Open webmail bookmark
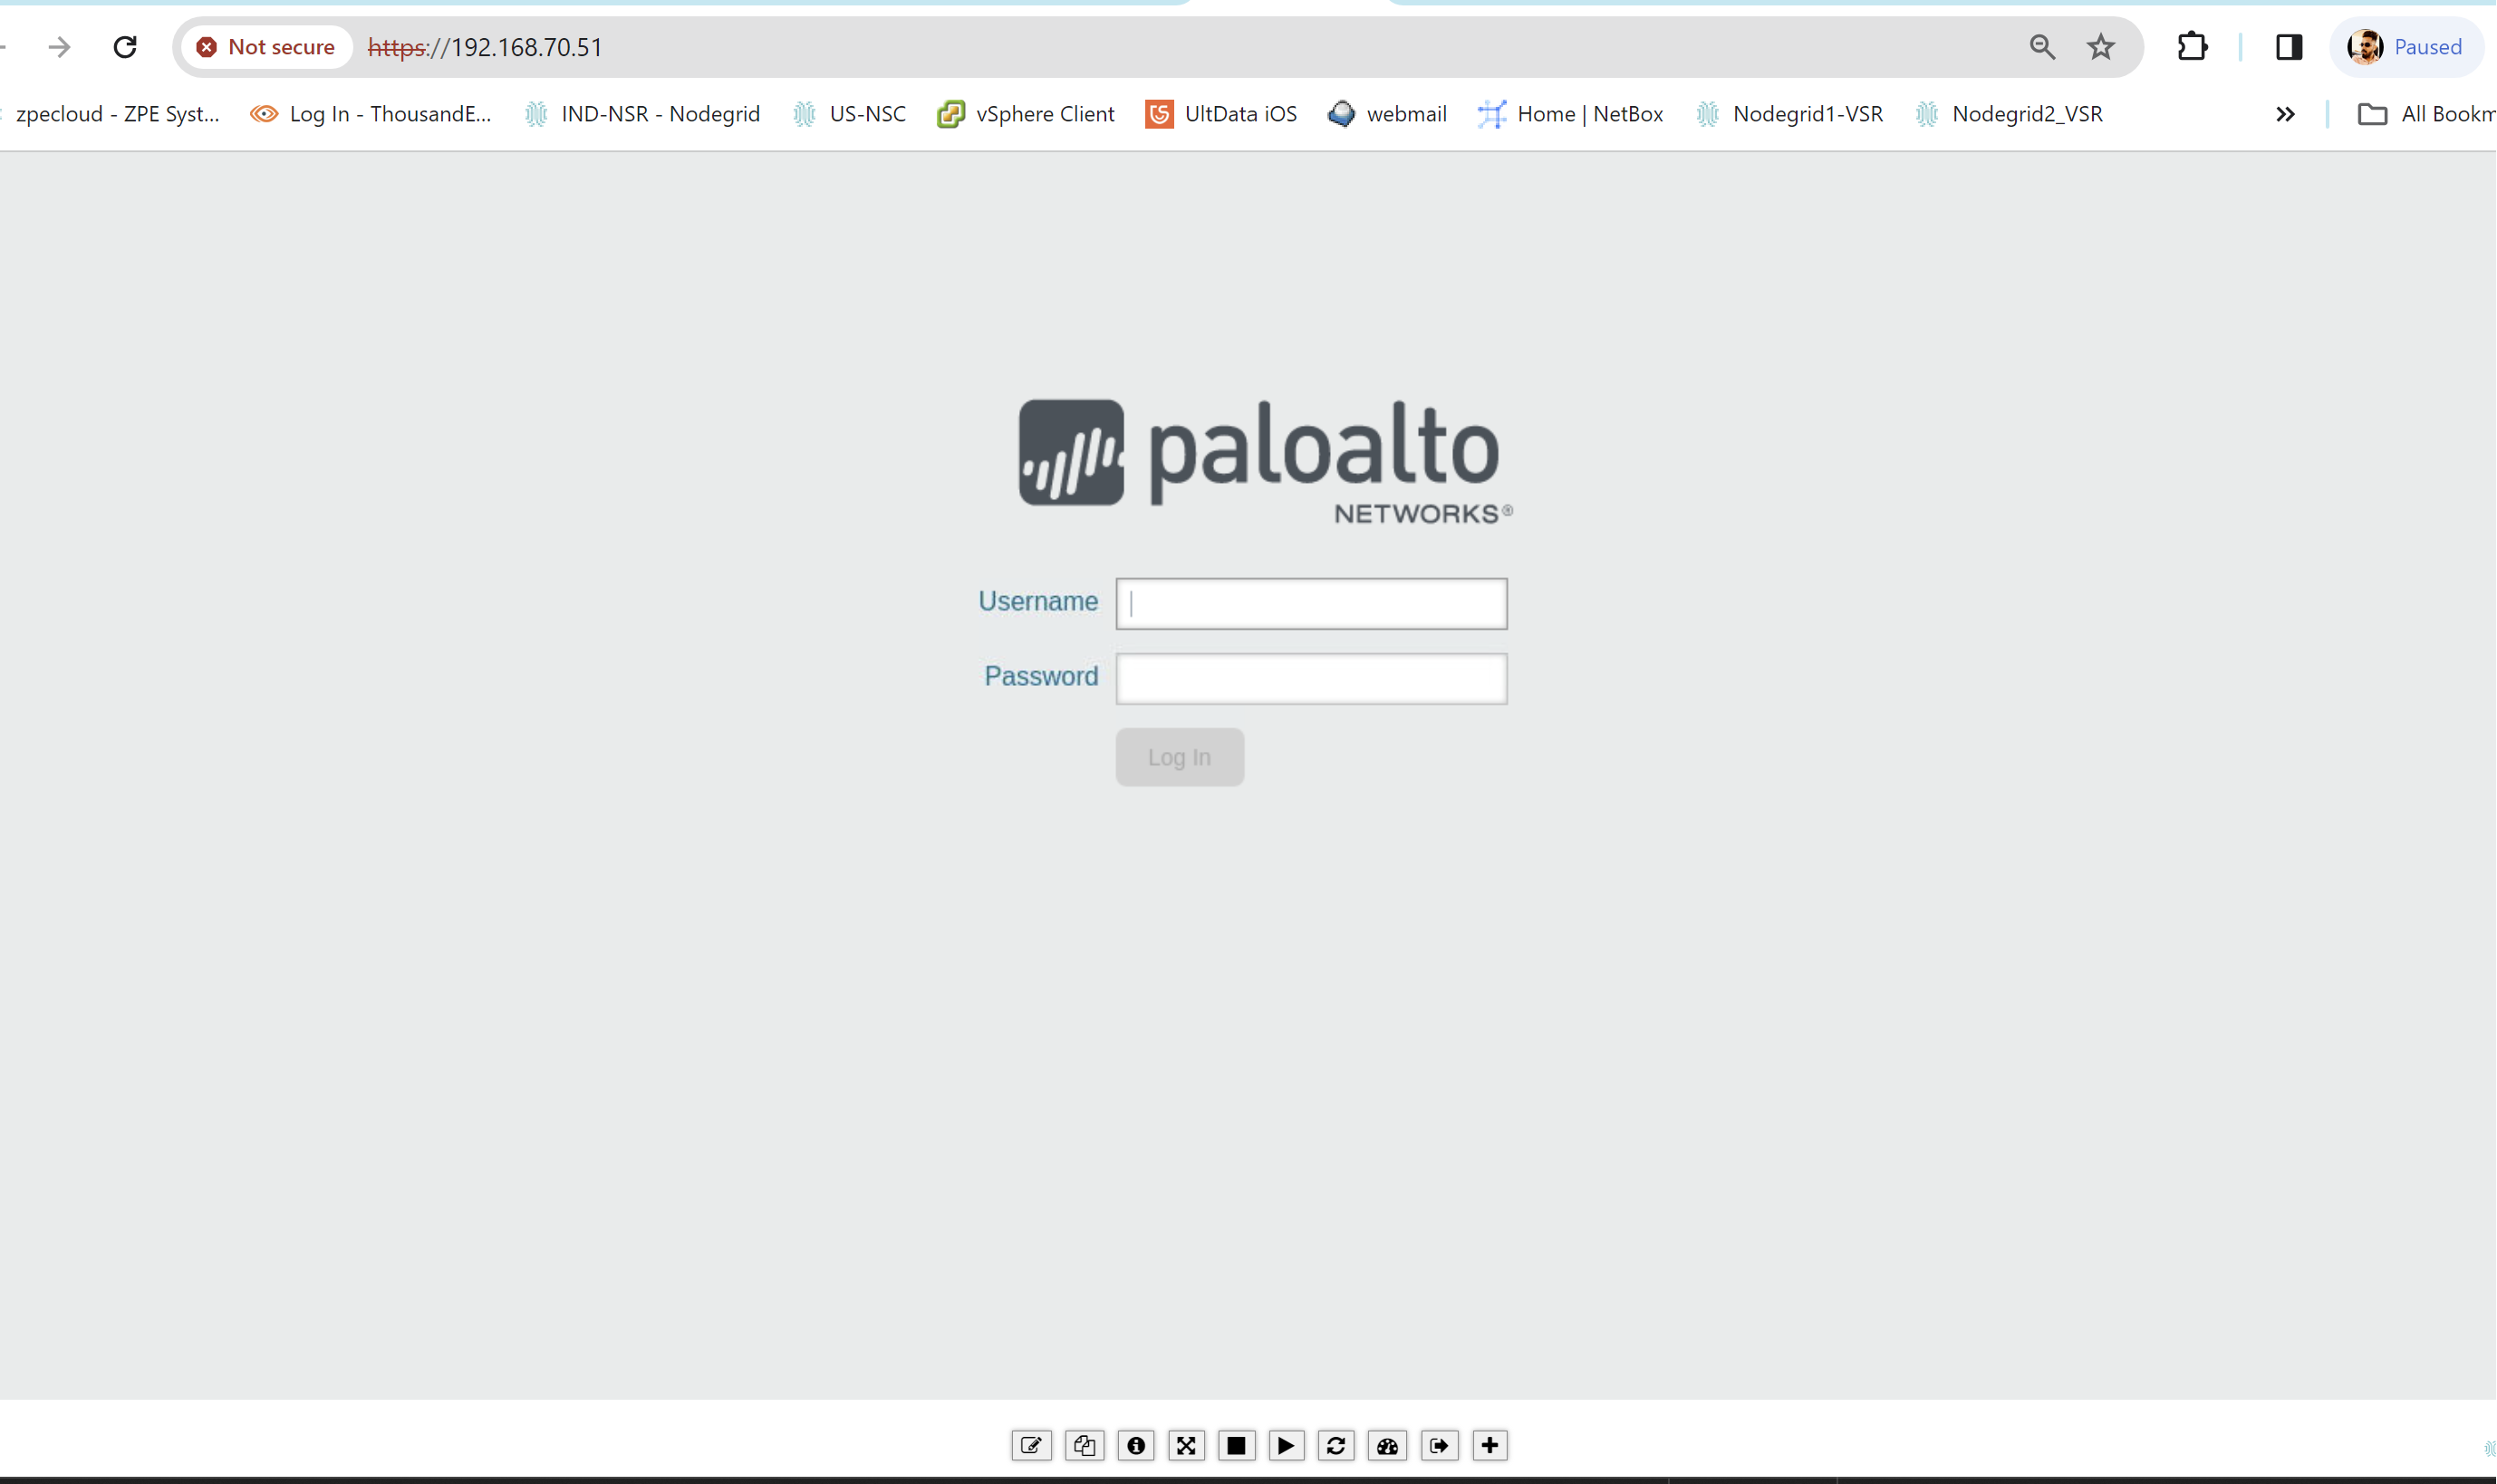Viewport: 2497px width, 1484px height. point(1388,114)
